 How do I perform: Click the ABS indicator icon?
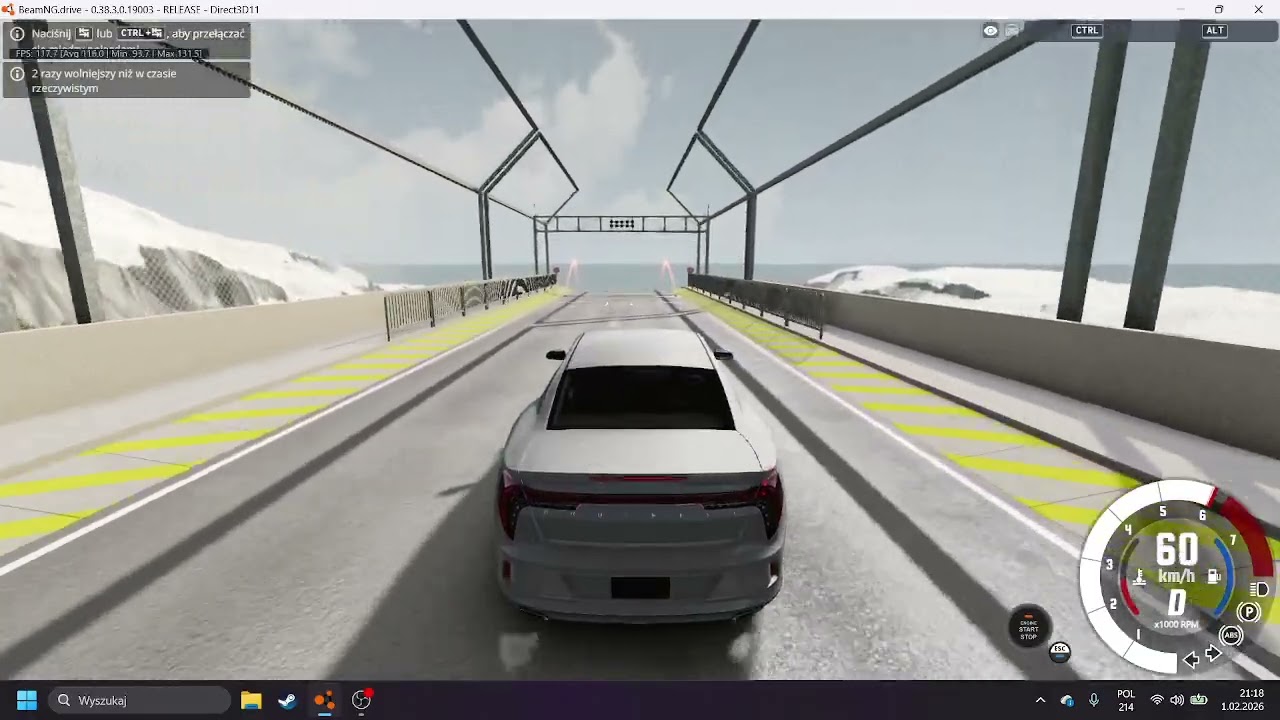pyautogui.click(x=1231, y=635)
